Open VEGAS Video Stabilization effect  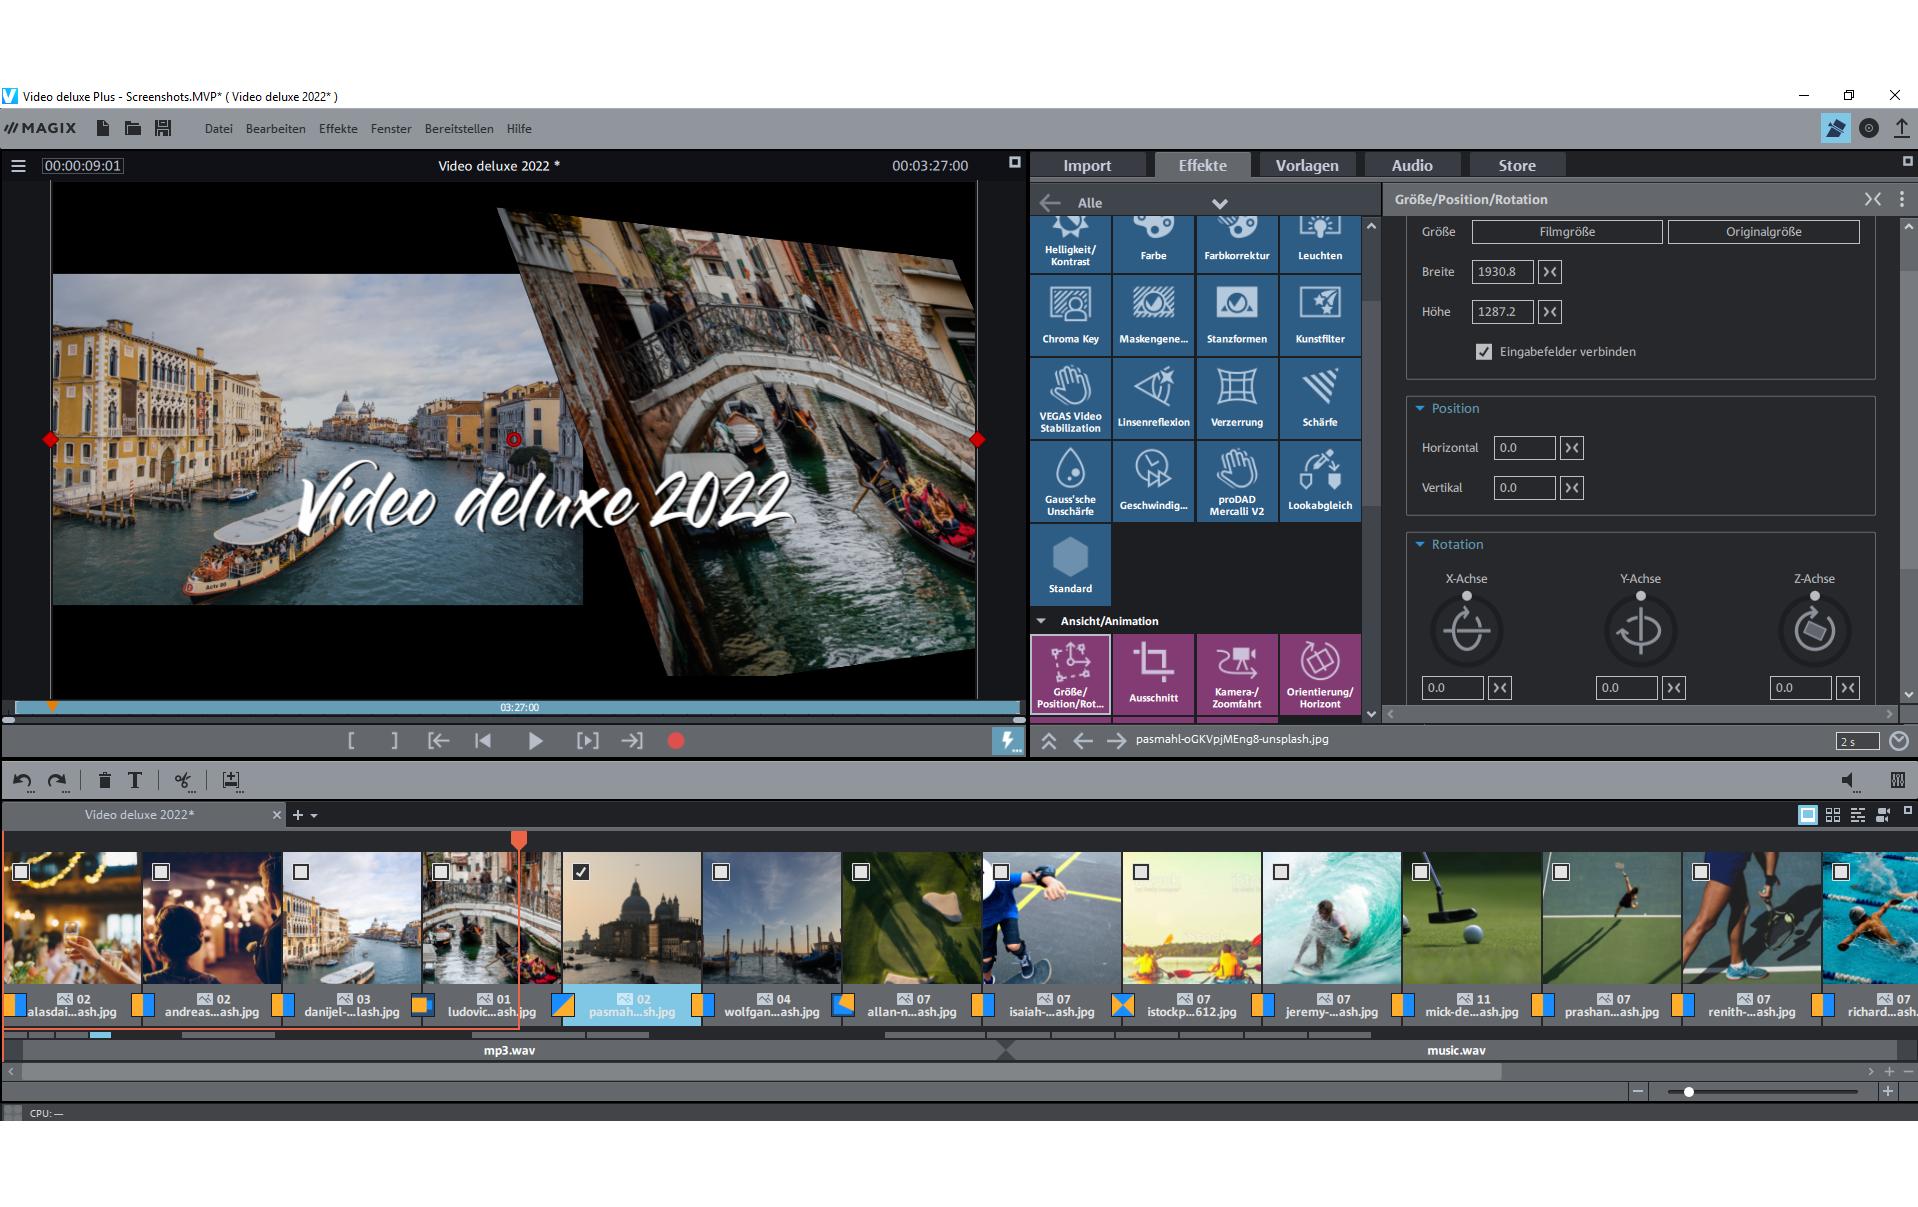point(1070,398)
